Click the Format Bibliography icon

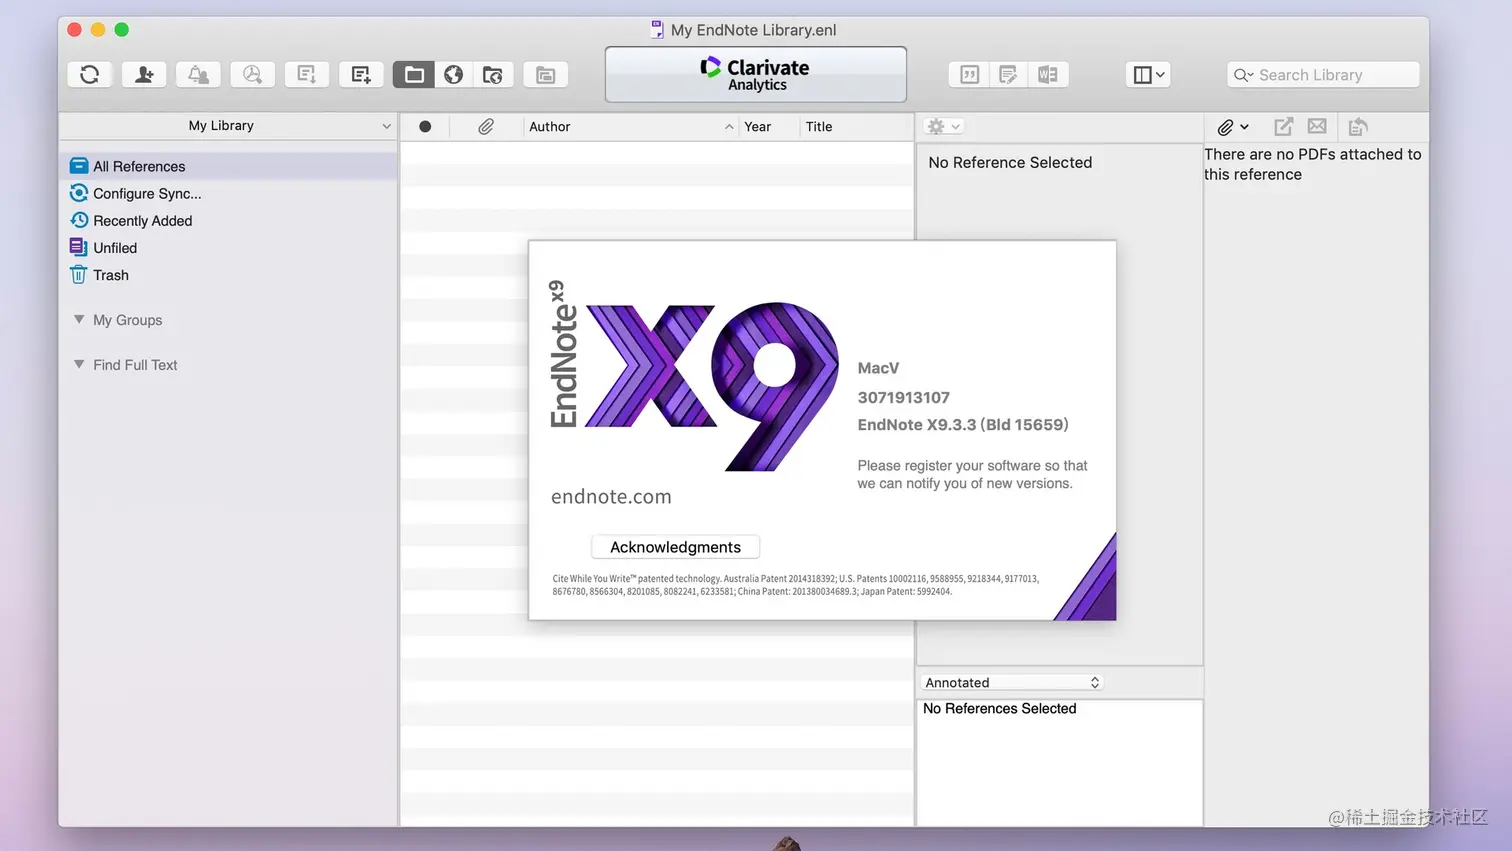pos(1008,75)
